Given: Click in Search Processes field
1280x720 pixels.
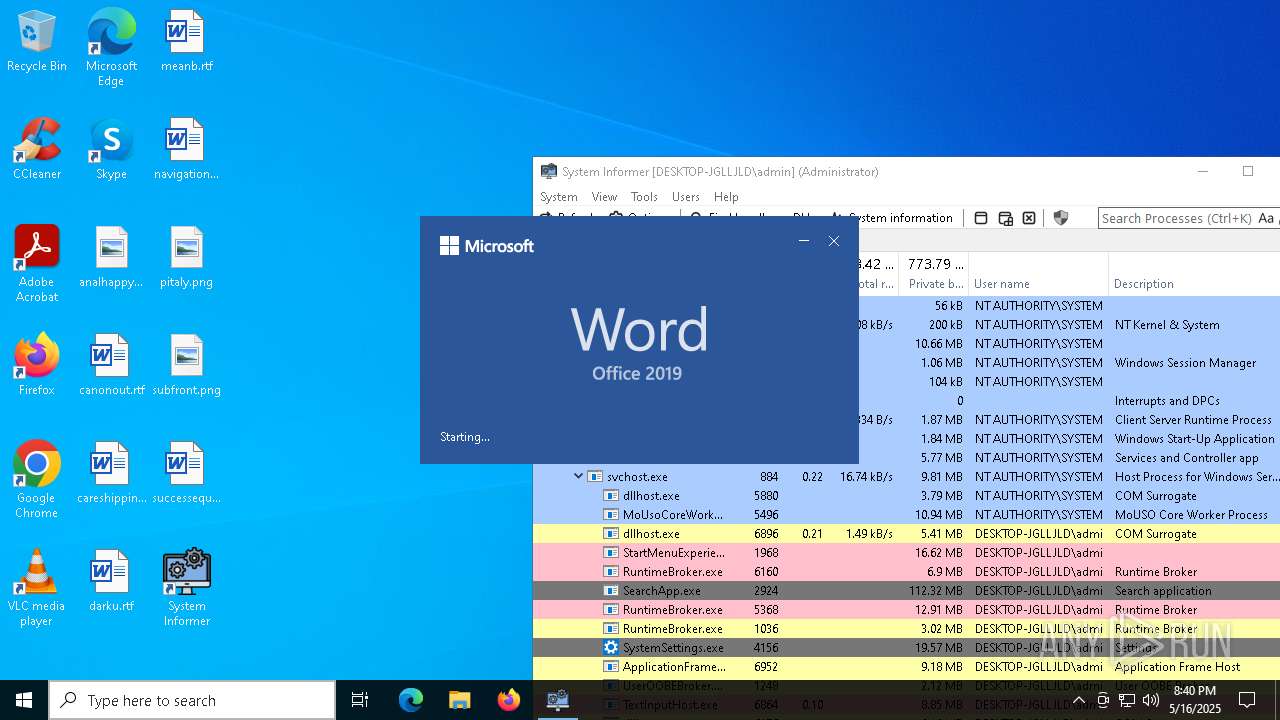Looking at the screenshot, I should pyautogui.click(x=1176, y=218).
